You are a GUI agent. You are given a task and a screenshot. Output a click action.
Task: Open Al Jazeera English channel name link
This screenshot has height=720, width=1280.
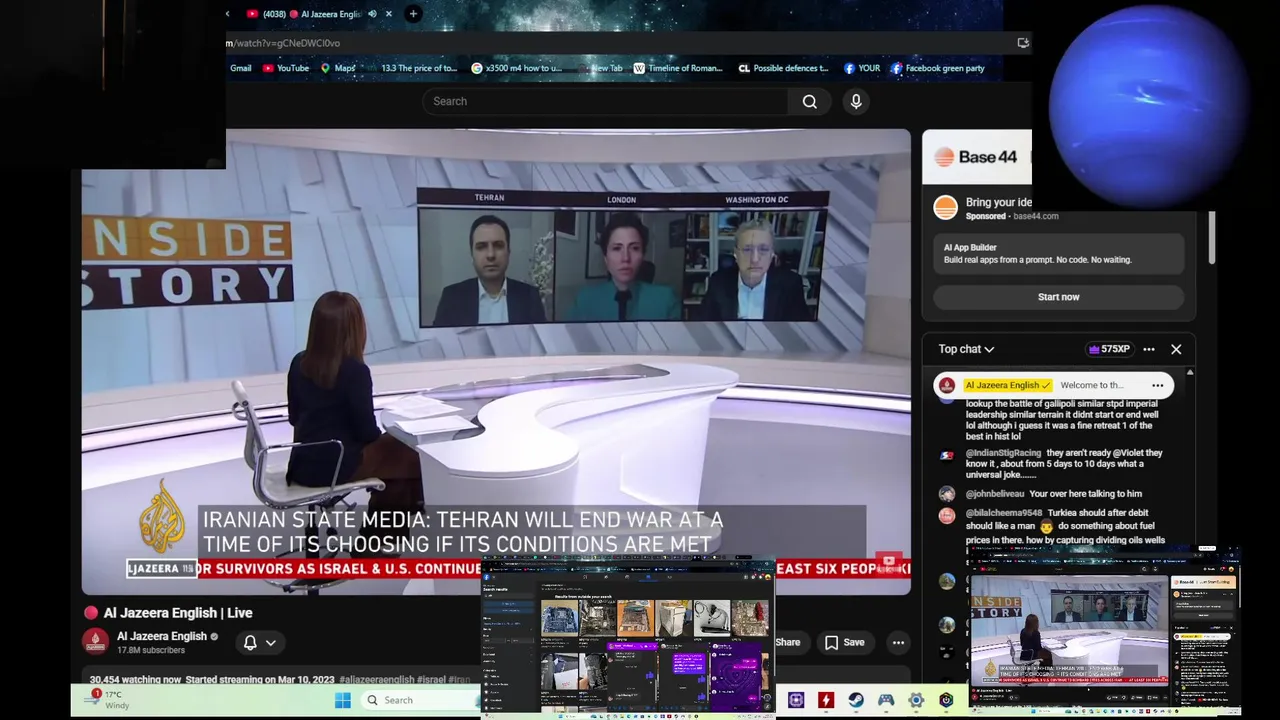coord(161,636)
